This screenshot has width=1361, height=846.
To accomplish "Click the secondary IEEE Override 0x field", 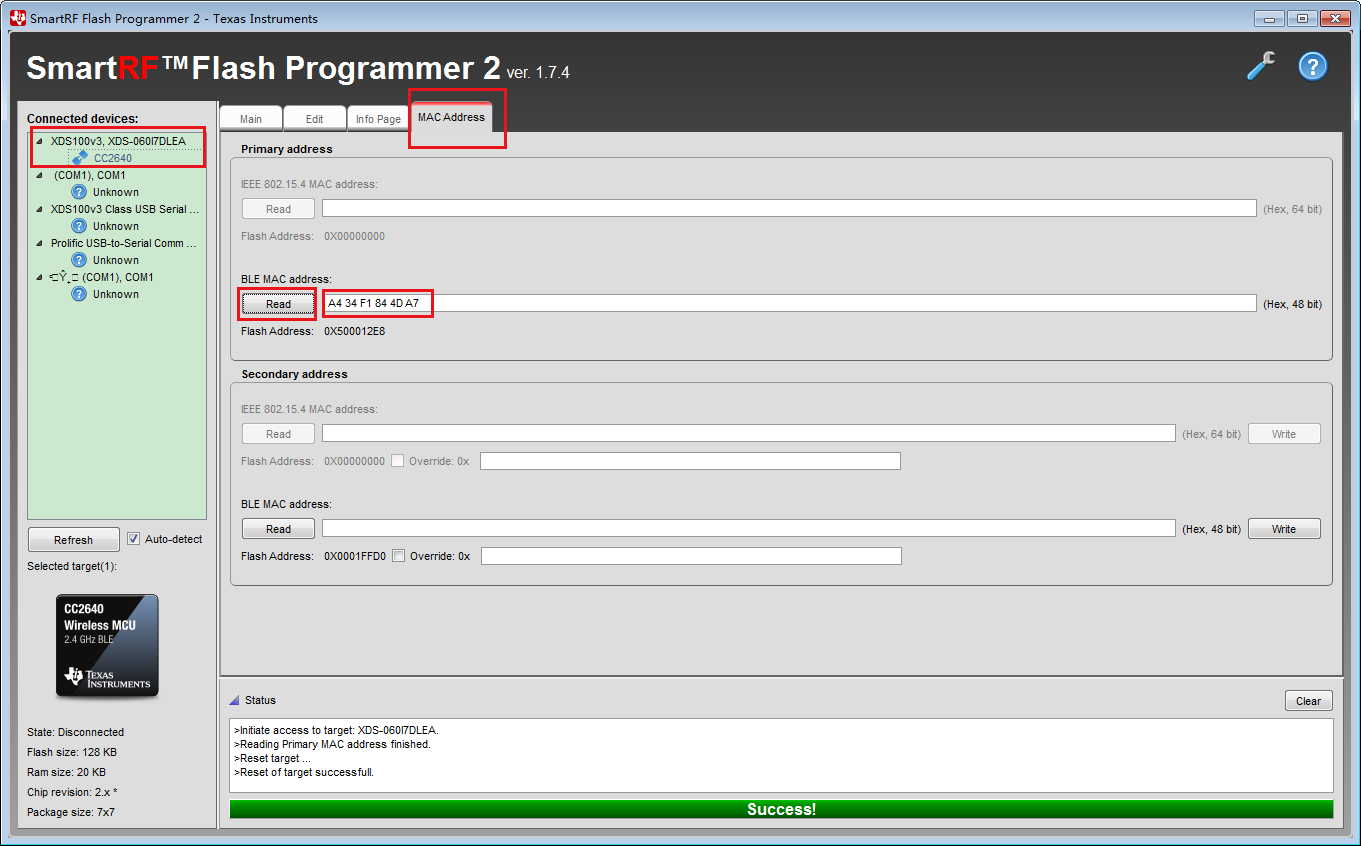I will click(x=690, y=461).
